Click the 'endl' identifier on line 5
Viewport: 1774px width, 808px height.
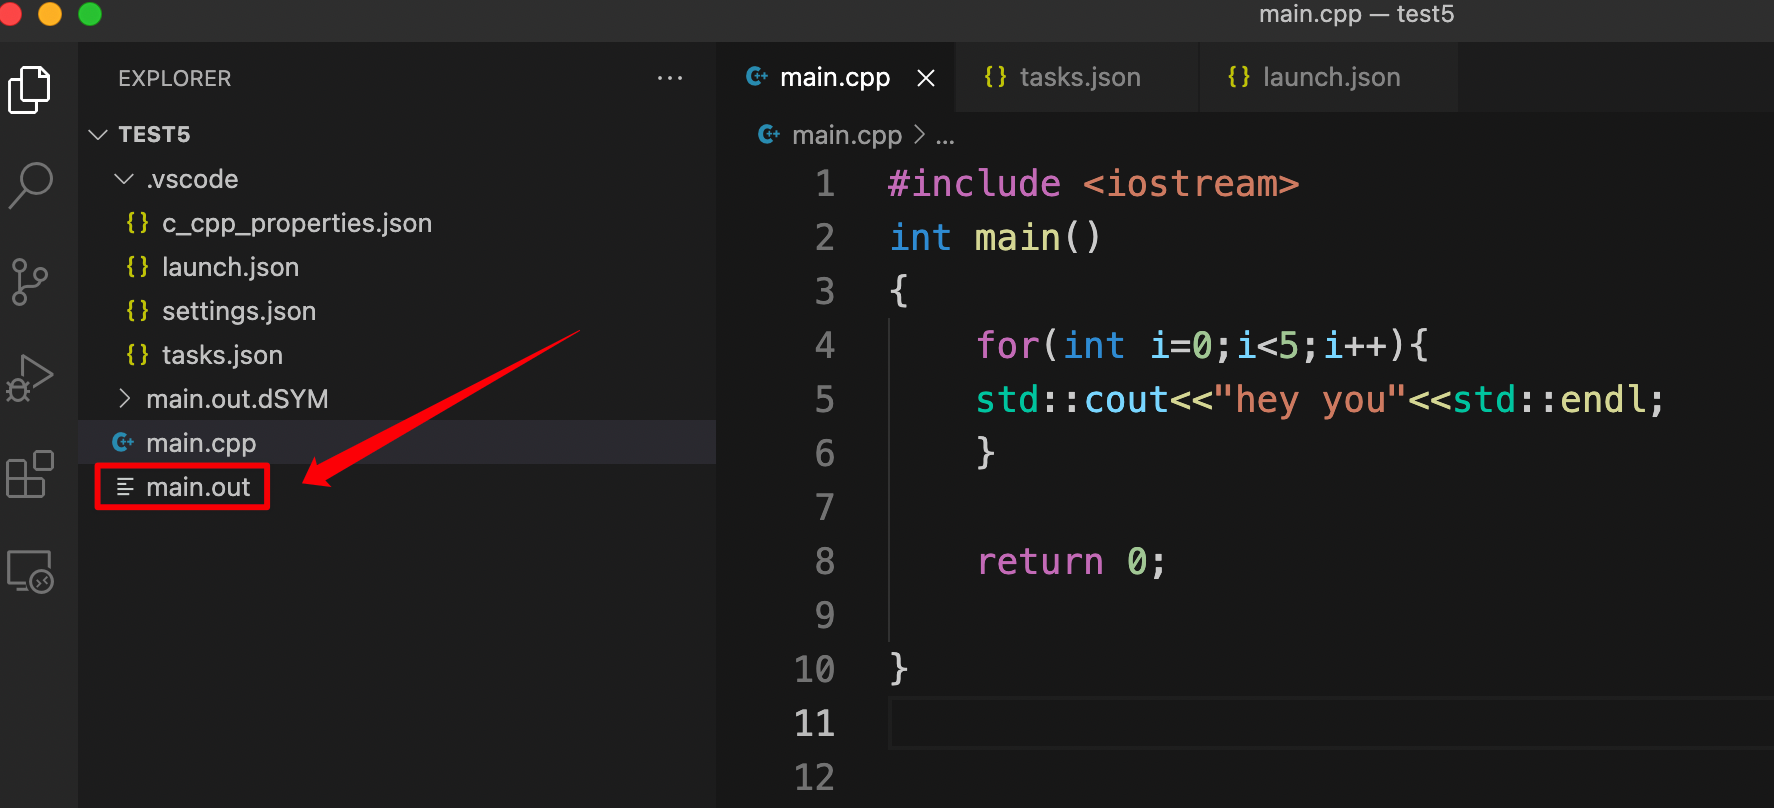(1603, 400)
